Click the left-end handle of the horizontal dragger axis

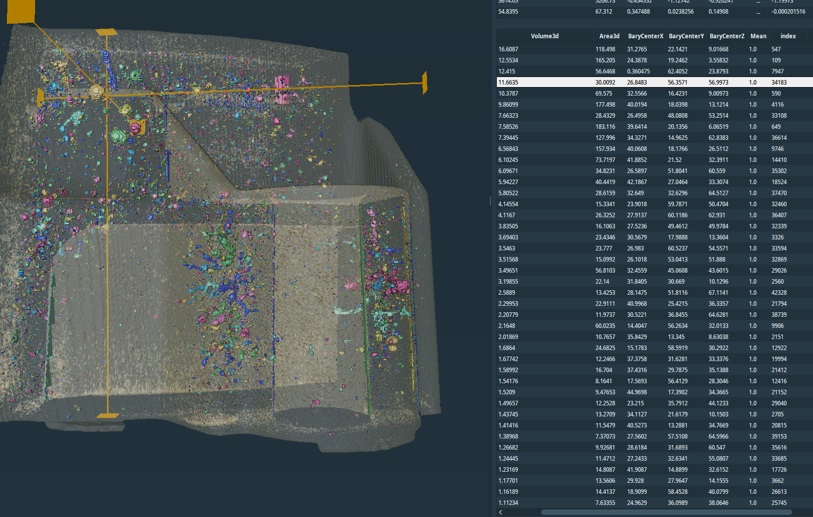[x=41, y=97]
